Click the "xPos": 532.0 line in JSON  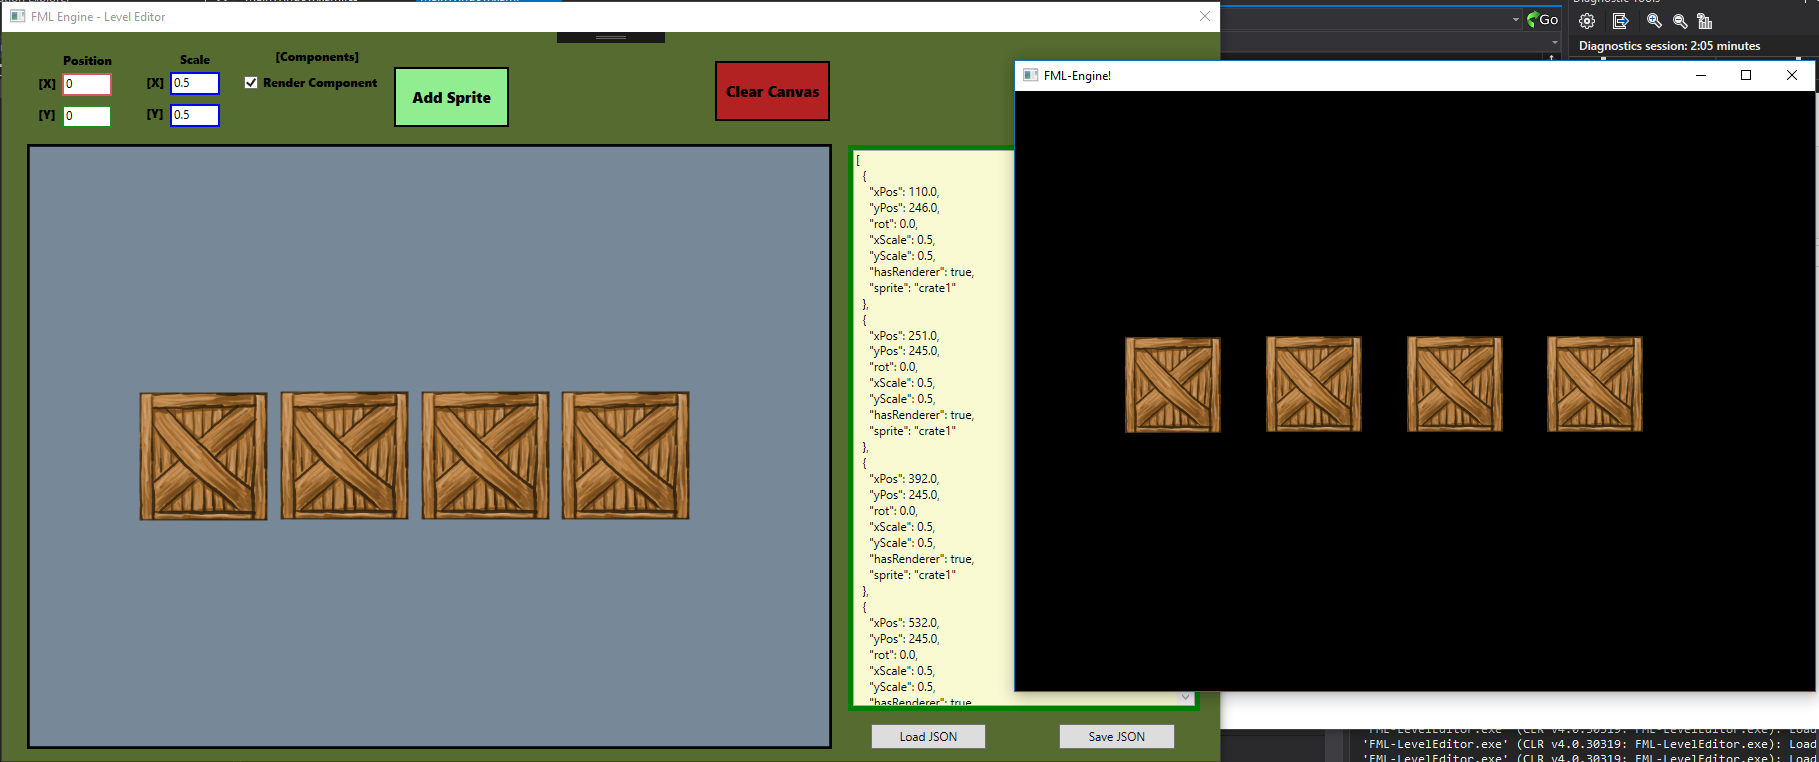click(x=904, y=623)
